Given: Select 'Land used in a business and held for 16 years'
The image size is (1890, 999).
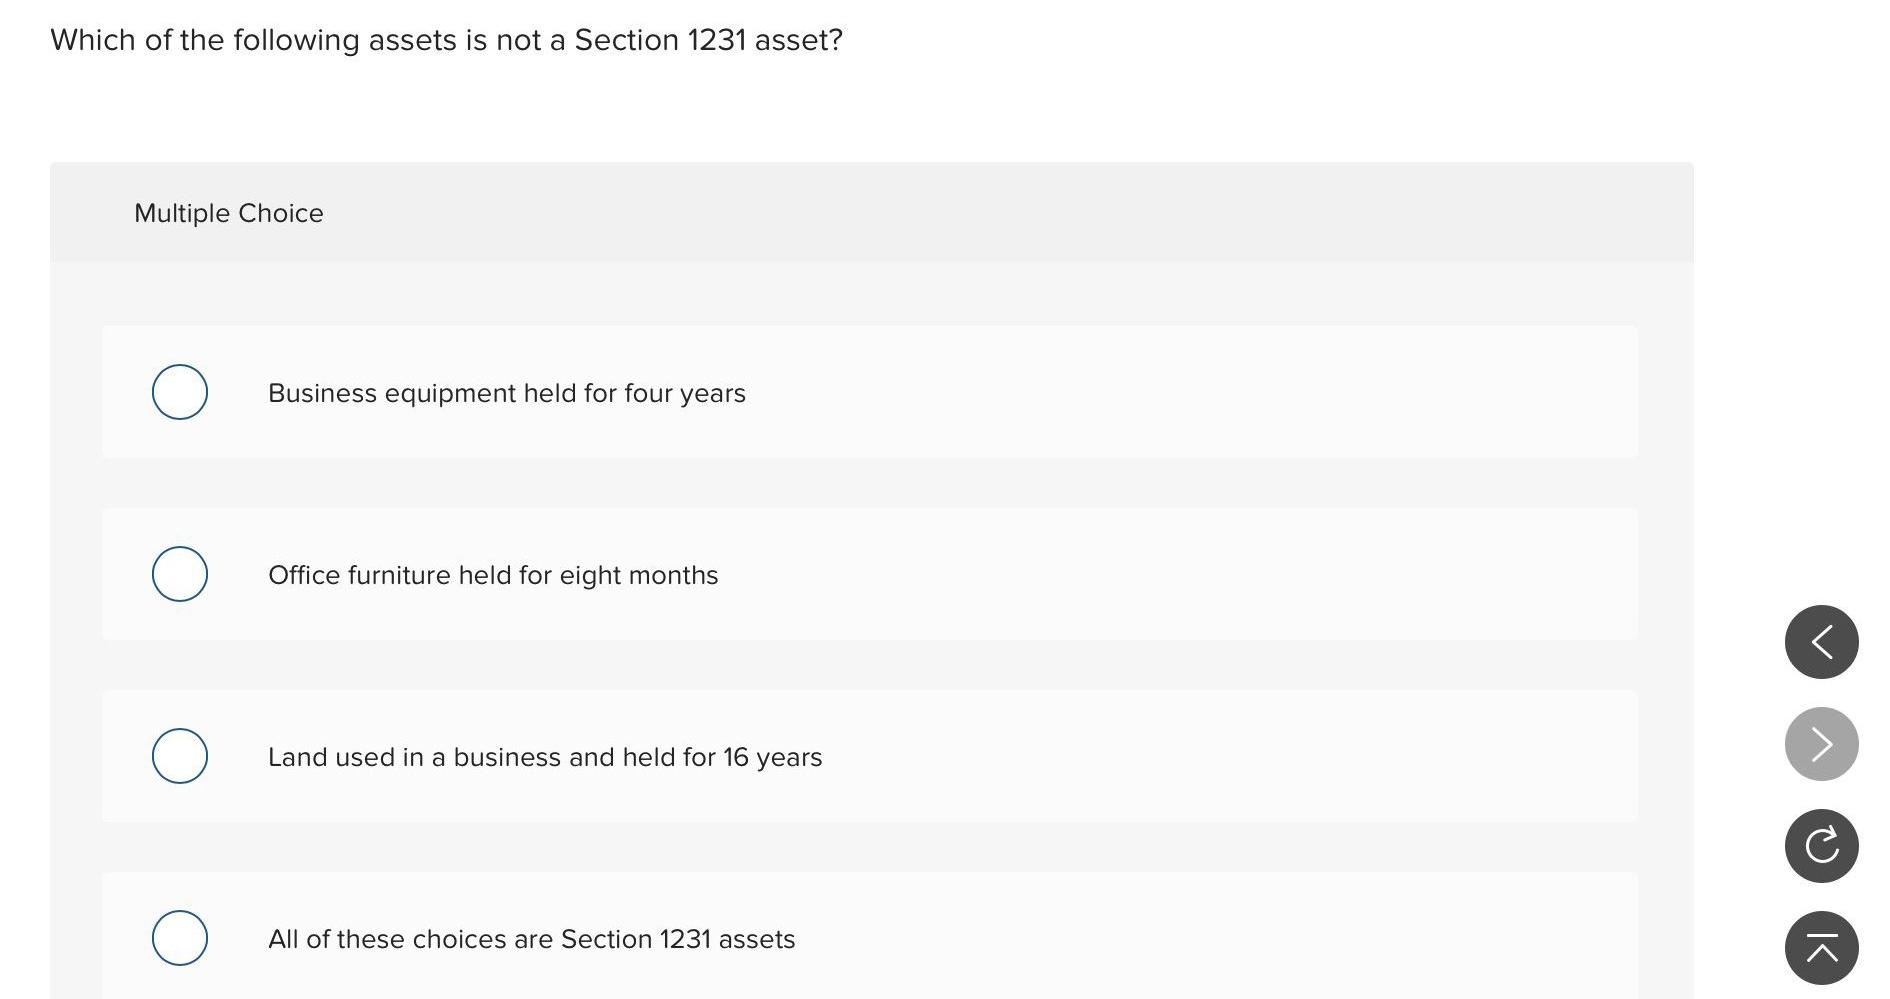Looking at the screenshot, I should pos(180,756).
